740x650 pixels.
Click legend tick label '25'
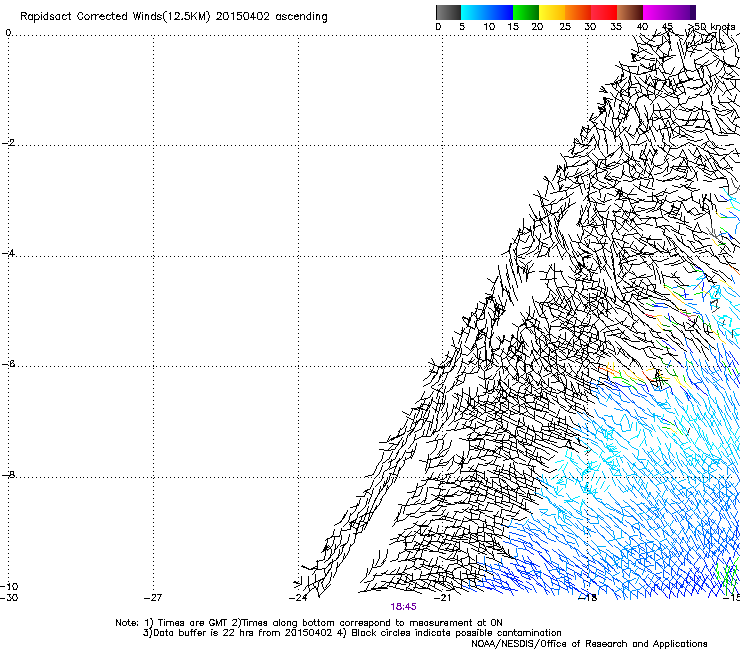coord(565,27)
